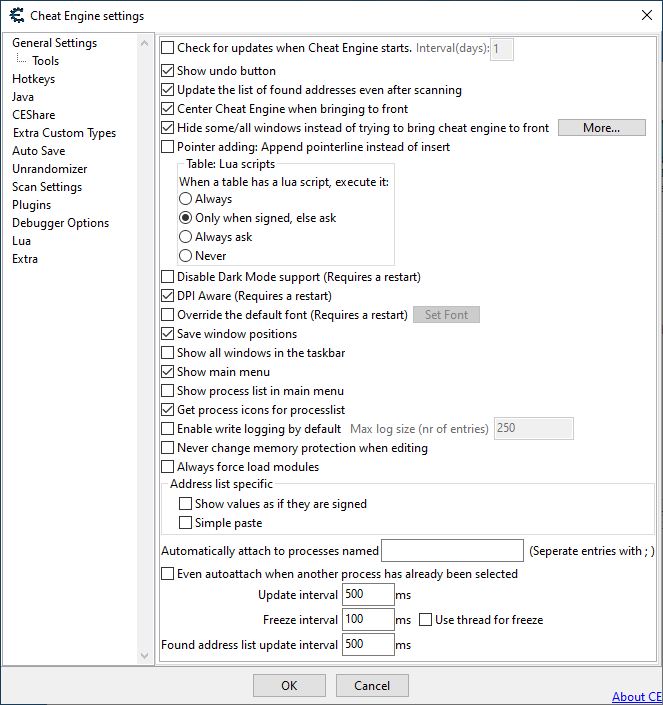The height and width of the screenshot is (705, 663).
Task: Click the More... button
Action: coord(601,128)
